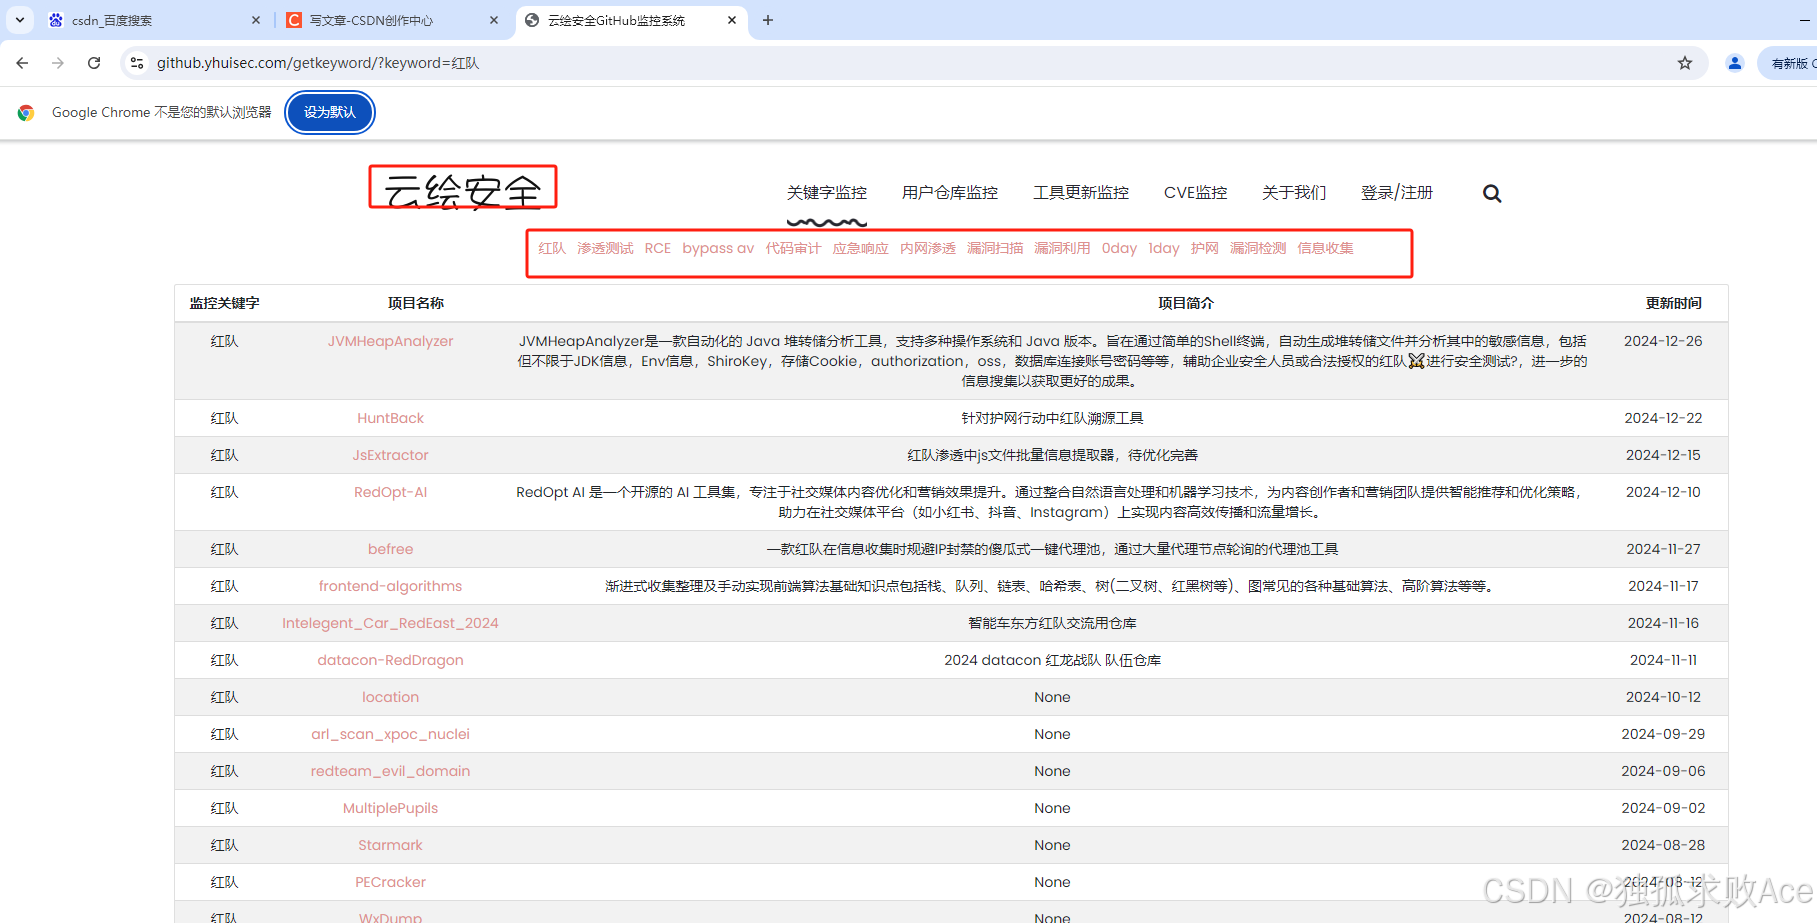Open the CVE监控 menu item
The height and width of the screenshot is (923, 1817).
[1195, 192]
